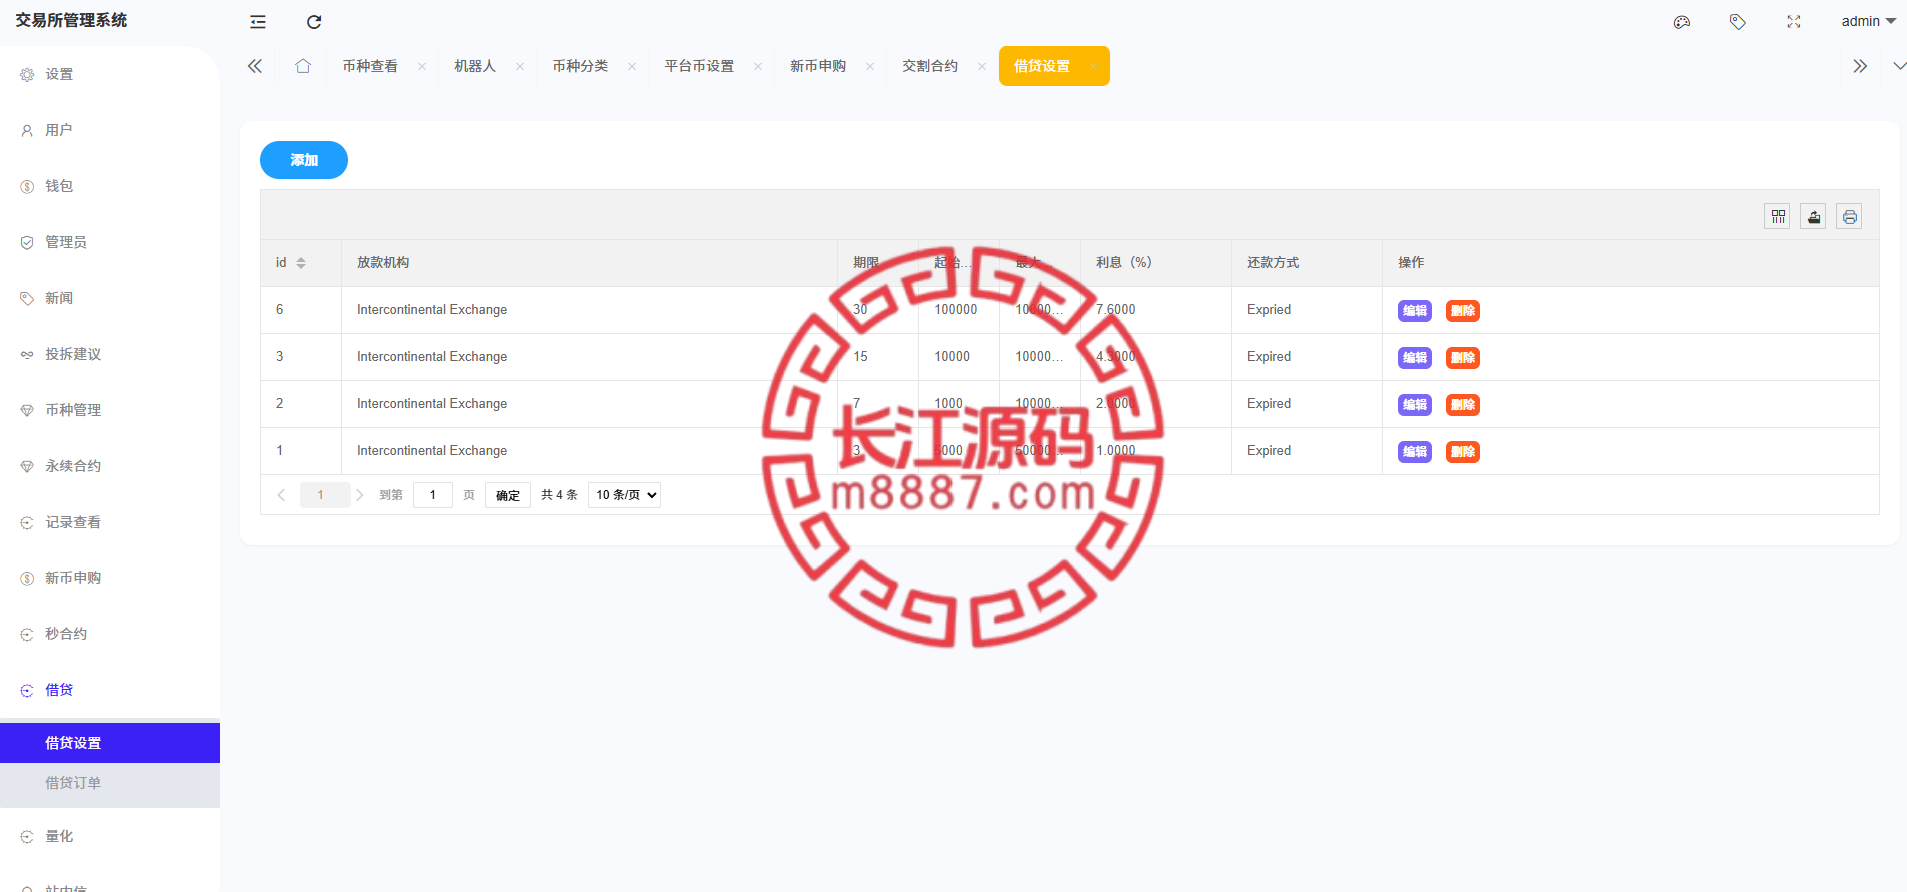Close the 借贷设置 tab
This screenshot has width=1907, height=892.
point(1094,67)
